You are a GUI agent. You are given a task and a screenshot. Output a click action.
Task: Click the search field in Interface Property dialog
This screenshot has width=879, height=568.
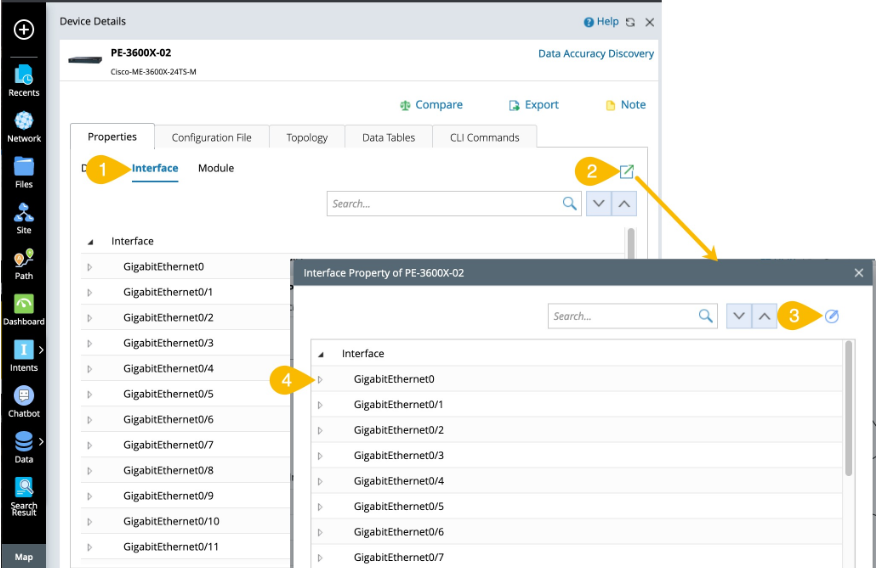(621, 316)
